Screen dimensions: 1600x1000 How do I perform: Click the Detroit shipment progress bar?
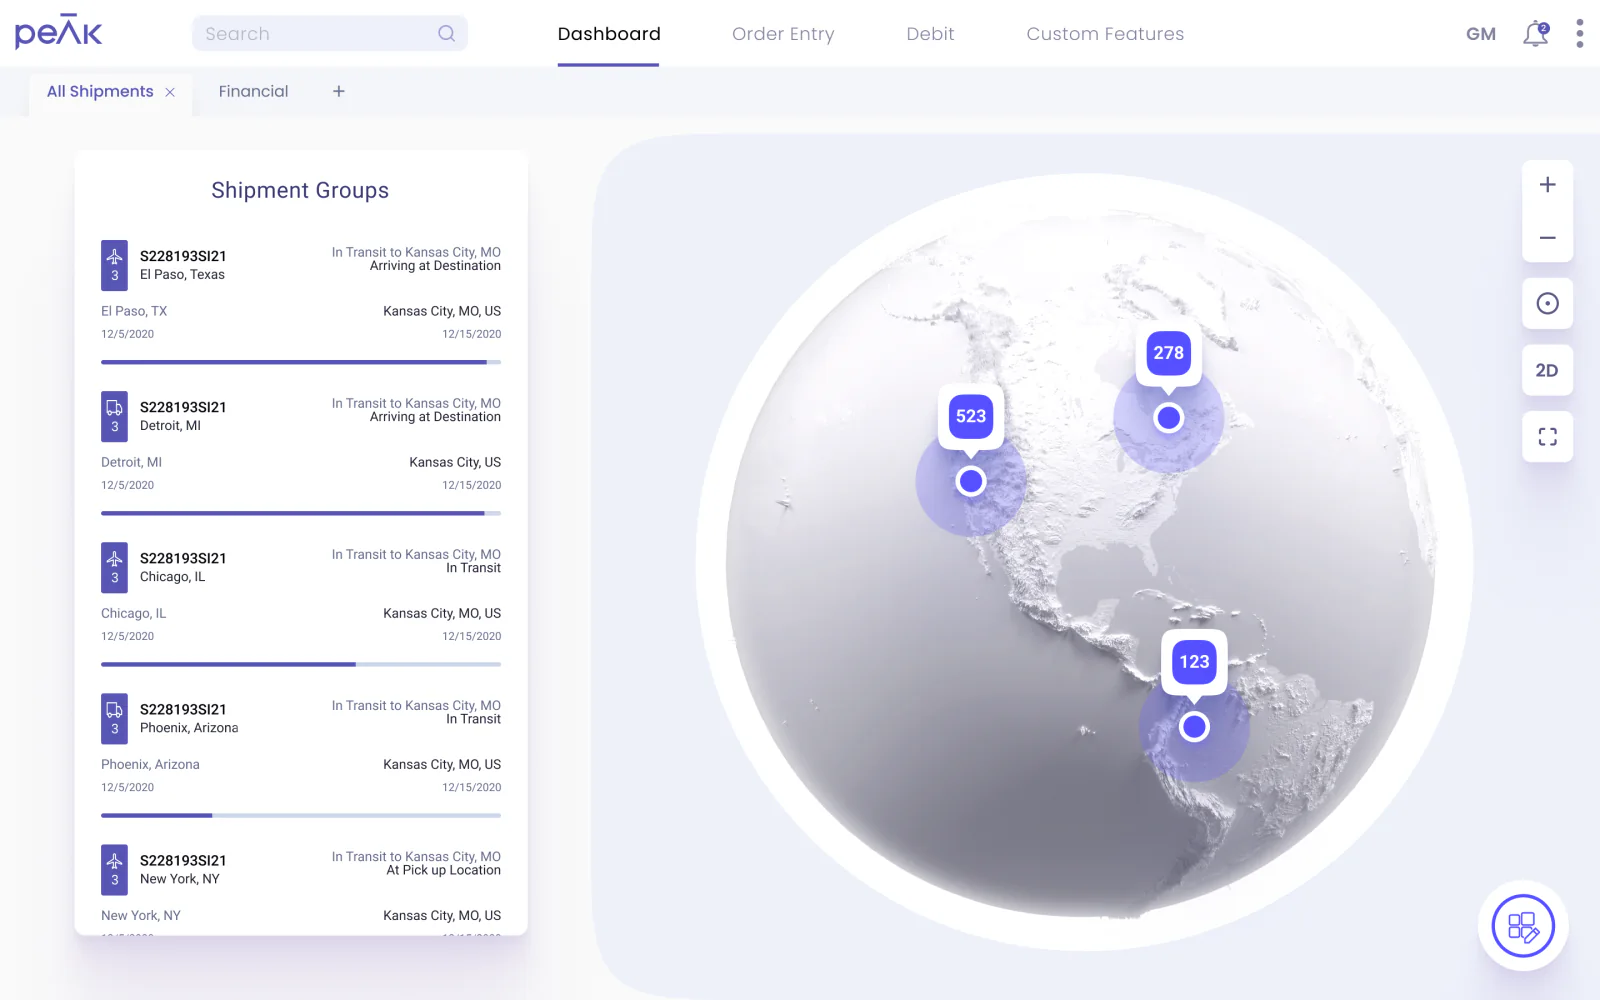[x=301, y=513]
